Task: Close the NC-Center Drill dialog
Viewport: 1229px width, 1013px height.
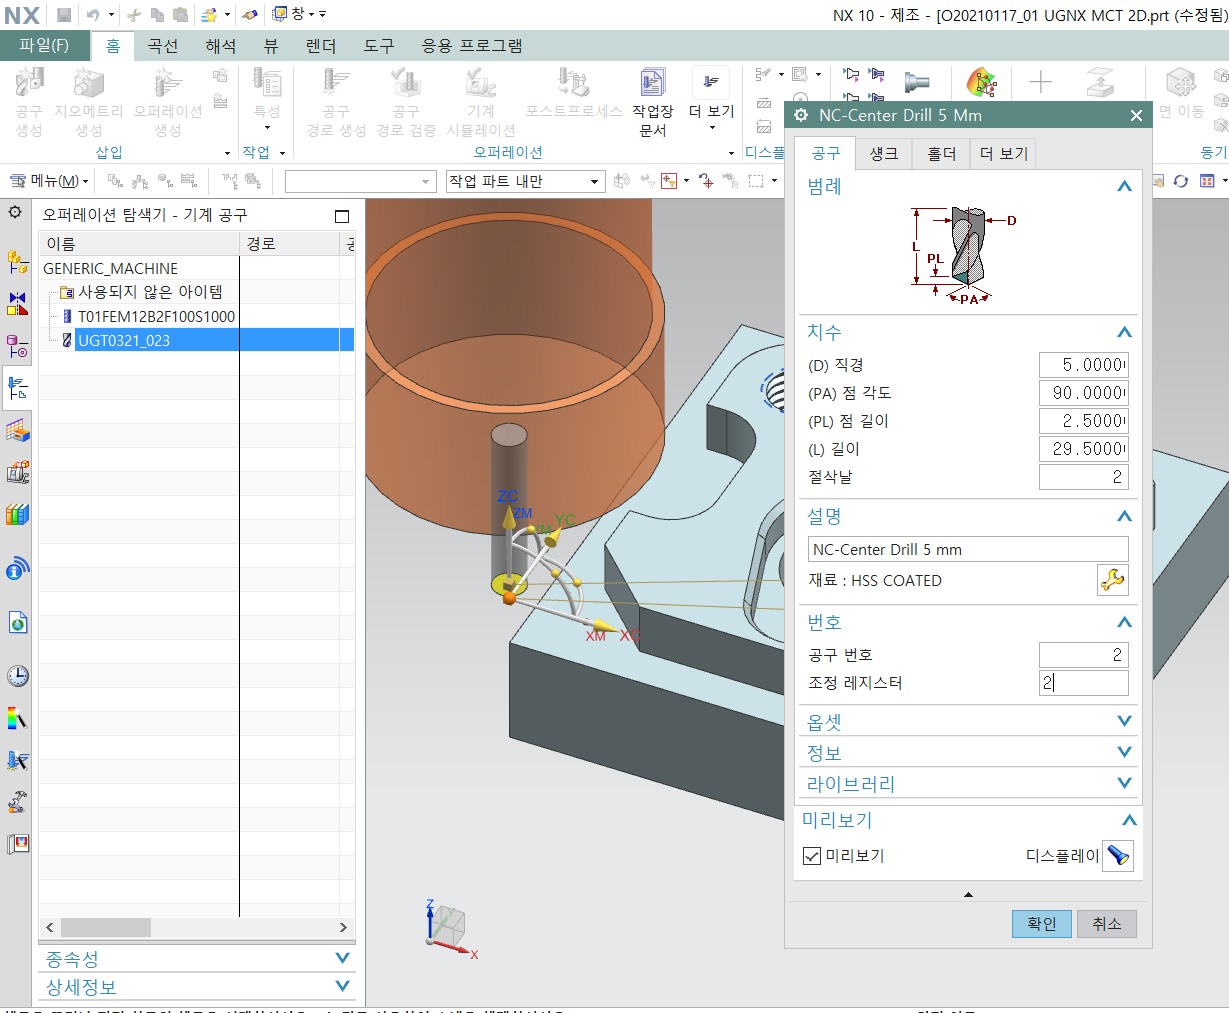Action: (1136, 116)
